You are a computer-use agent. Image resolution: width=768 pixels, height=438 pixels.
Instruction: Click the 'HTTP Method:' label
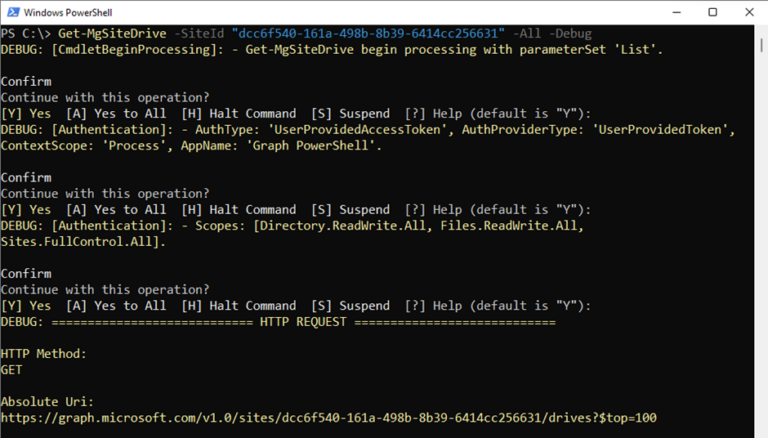pyautogui.click(x=43, y=353)
